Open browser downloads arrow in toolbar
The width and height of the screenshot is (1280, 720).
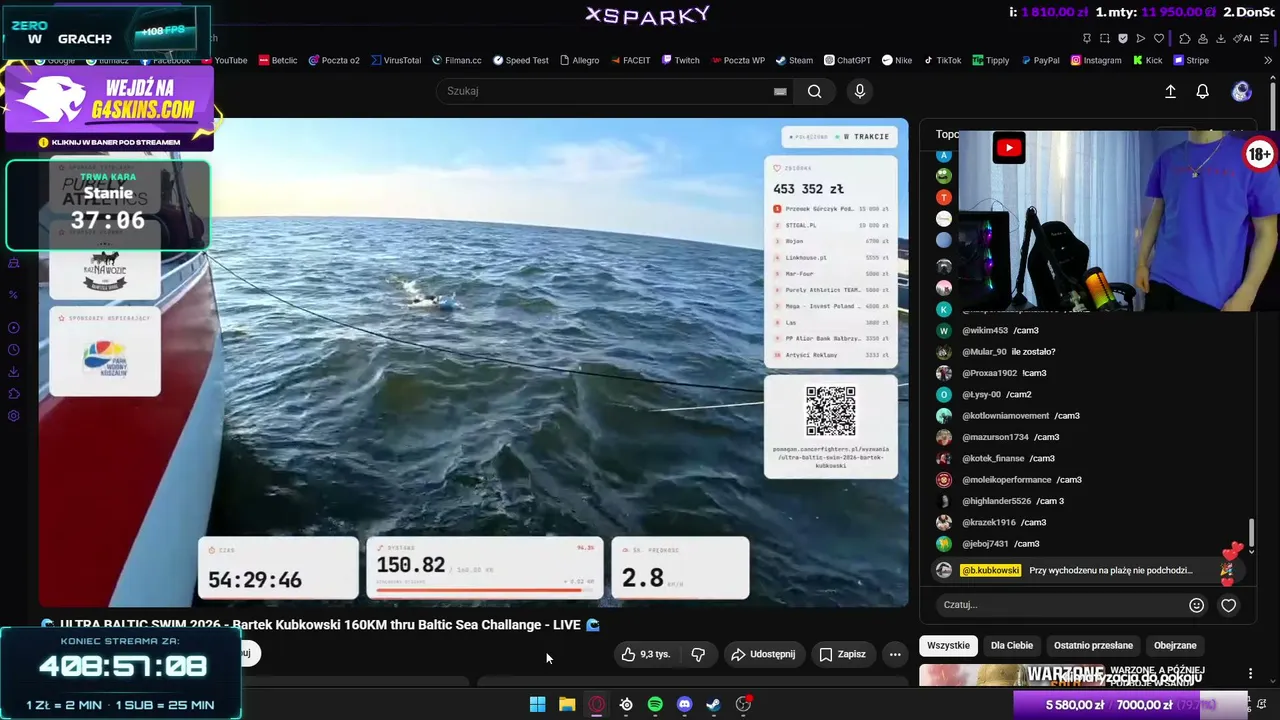click(1221, 38)
